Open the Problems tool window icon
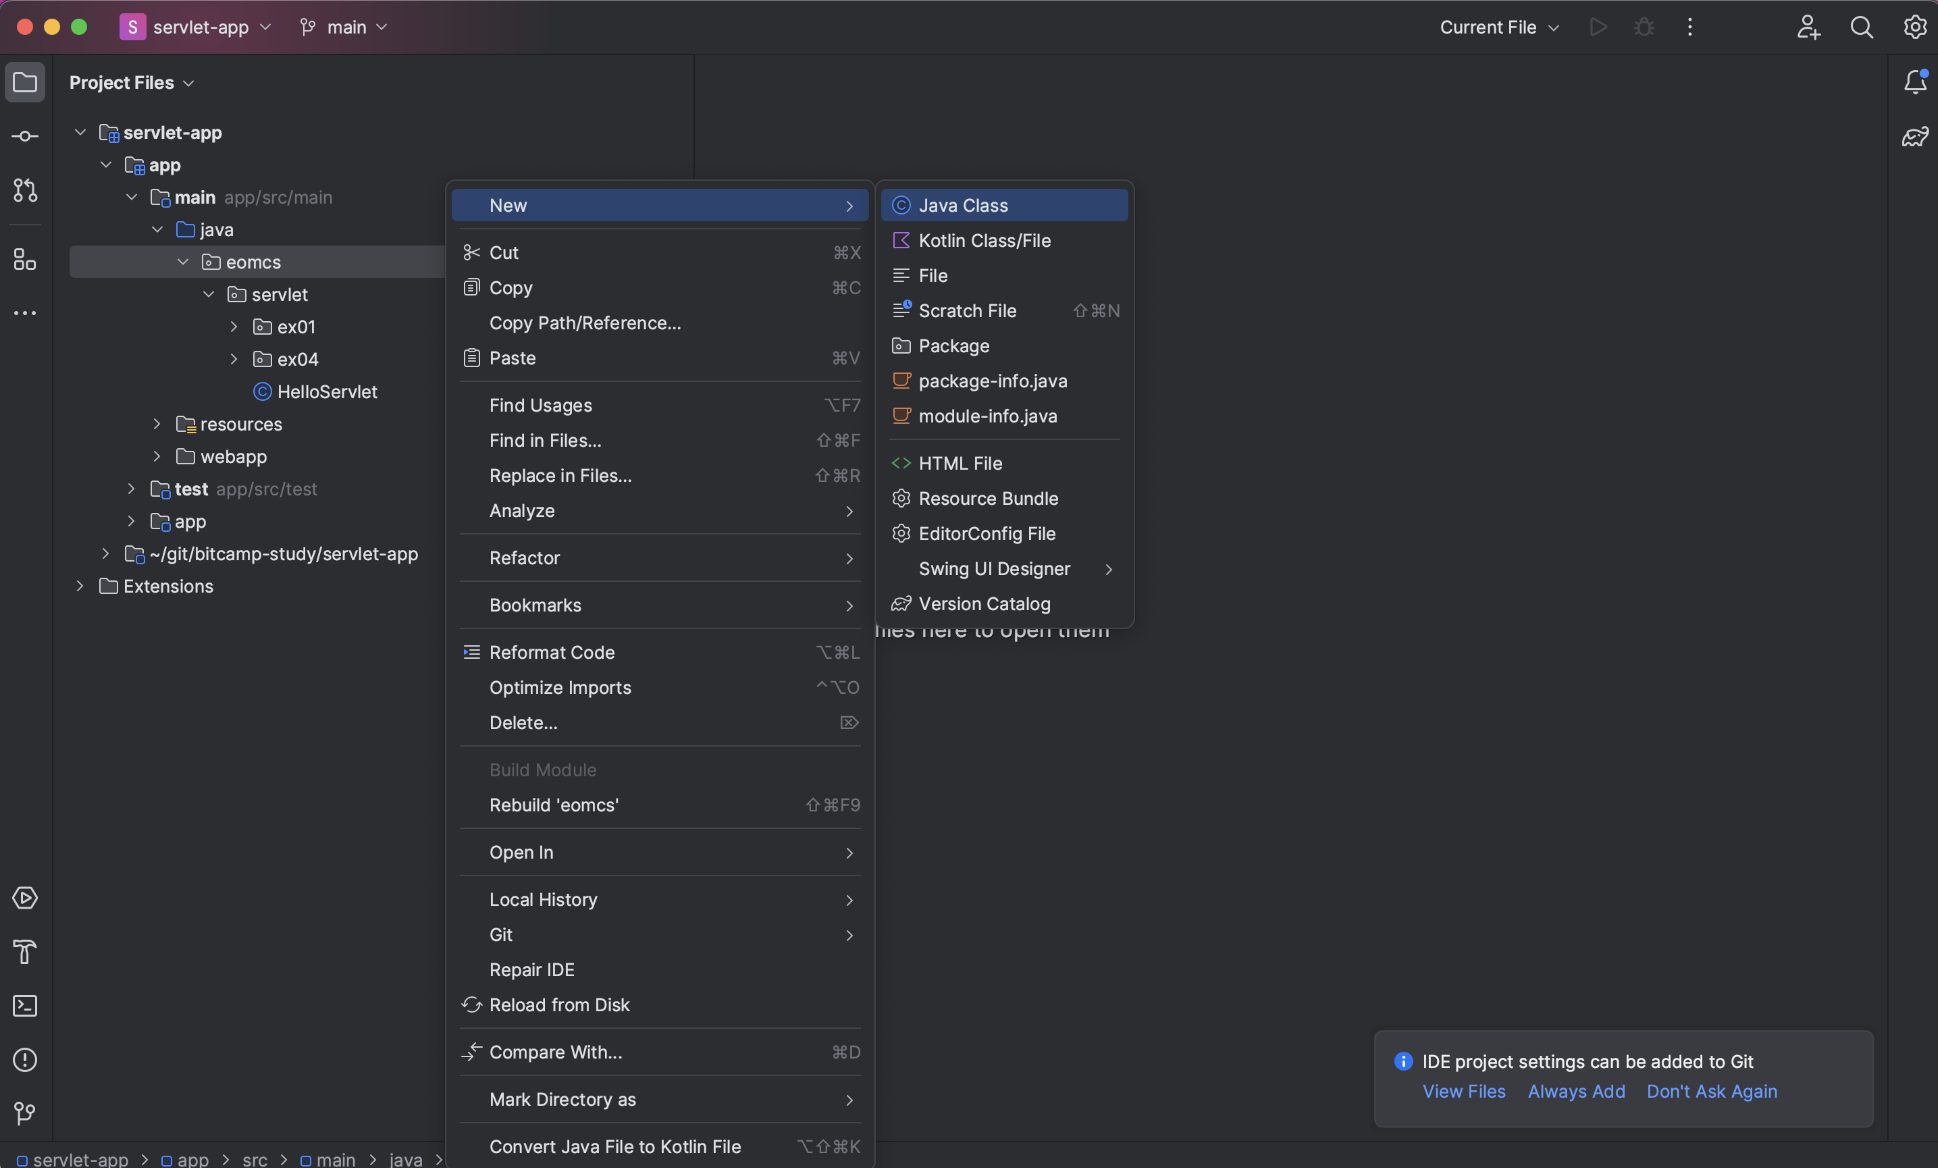1938x1168 pixels. 25,1060
